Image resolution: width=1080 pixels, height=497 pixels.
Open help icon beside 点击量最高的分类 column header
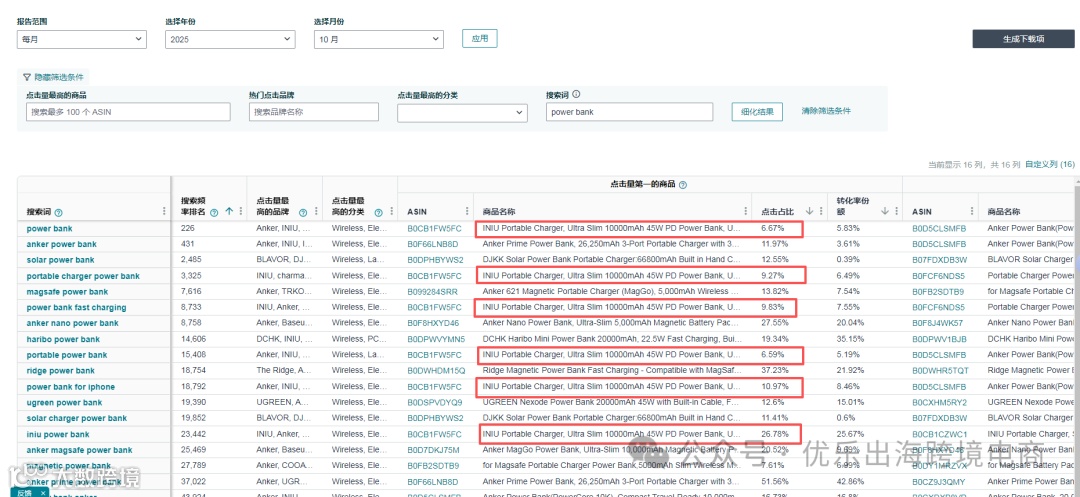click(x=378, y=213)
